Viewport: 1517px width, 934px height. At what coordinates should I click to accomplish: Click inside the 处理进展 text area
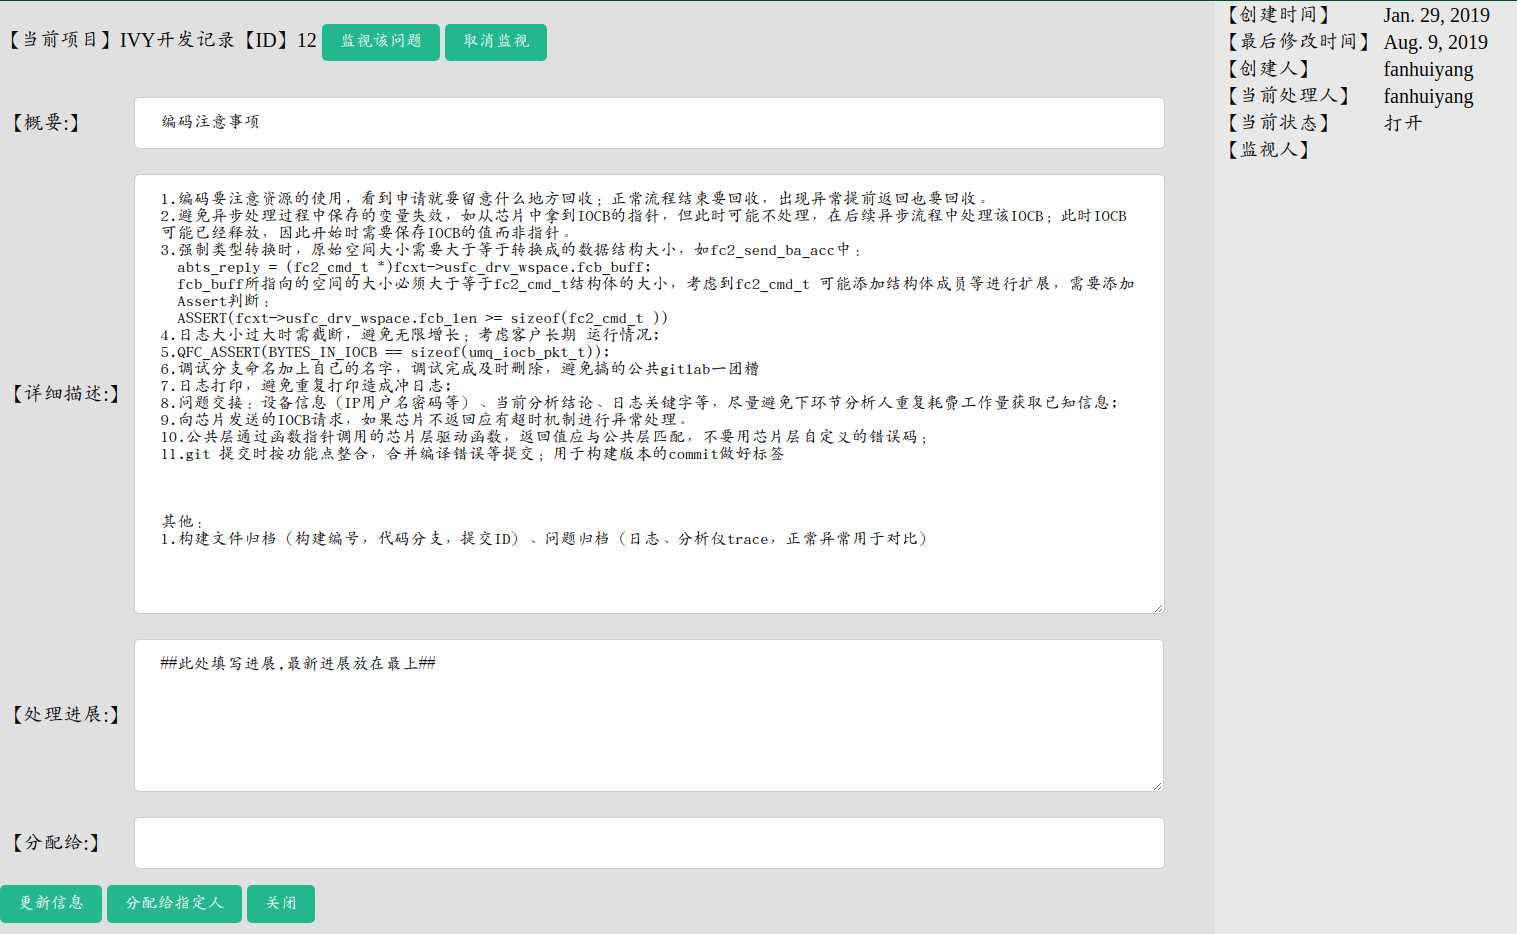click(649, 716)
